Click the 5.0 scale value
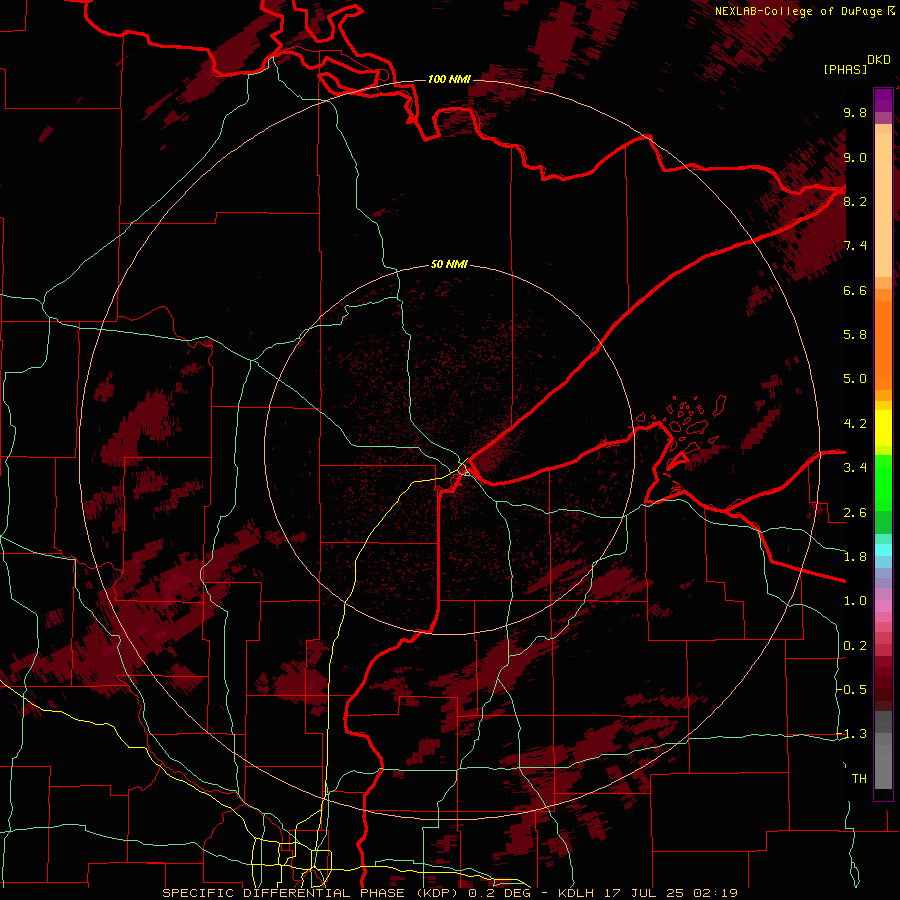This screenshot has width=900, height=900. point(855,379)
